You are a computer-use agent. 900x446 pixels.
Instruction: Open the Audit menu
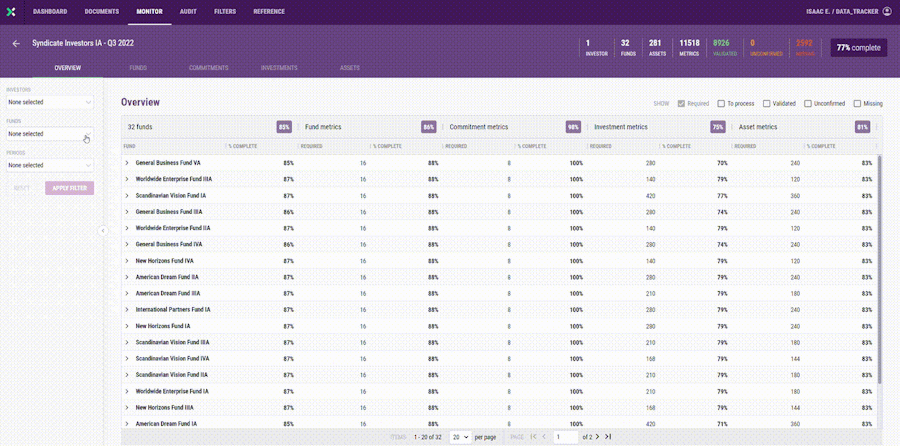[188, 11]
